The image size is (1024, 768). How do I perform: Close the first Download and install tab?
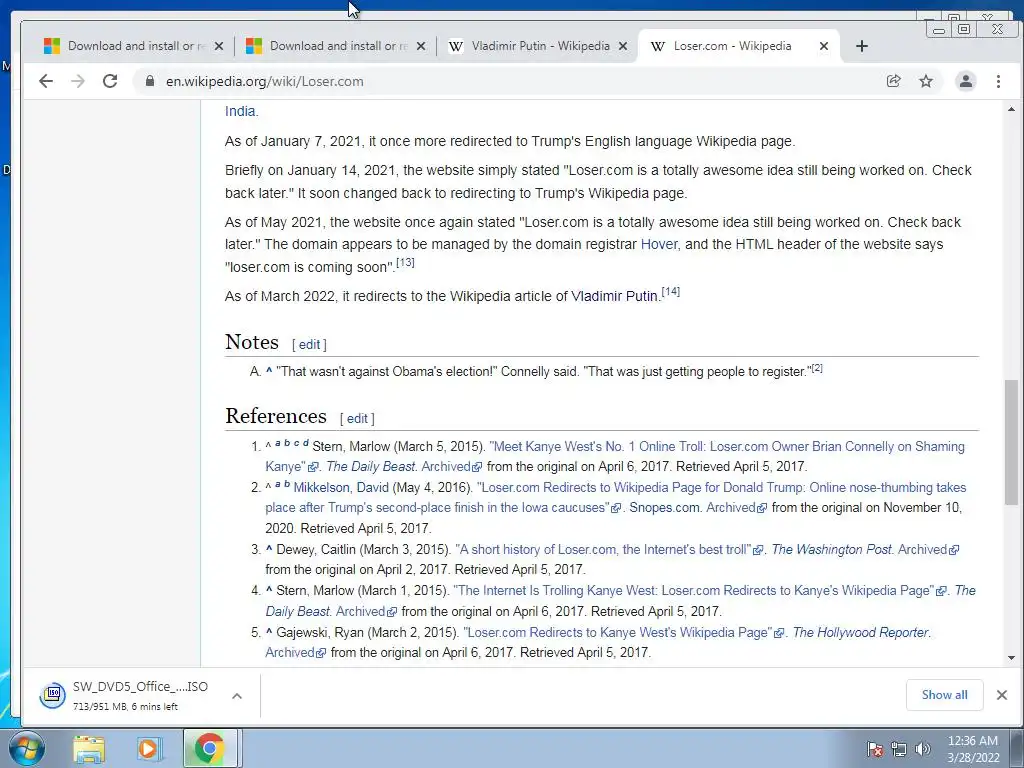tap(219, 46)
